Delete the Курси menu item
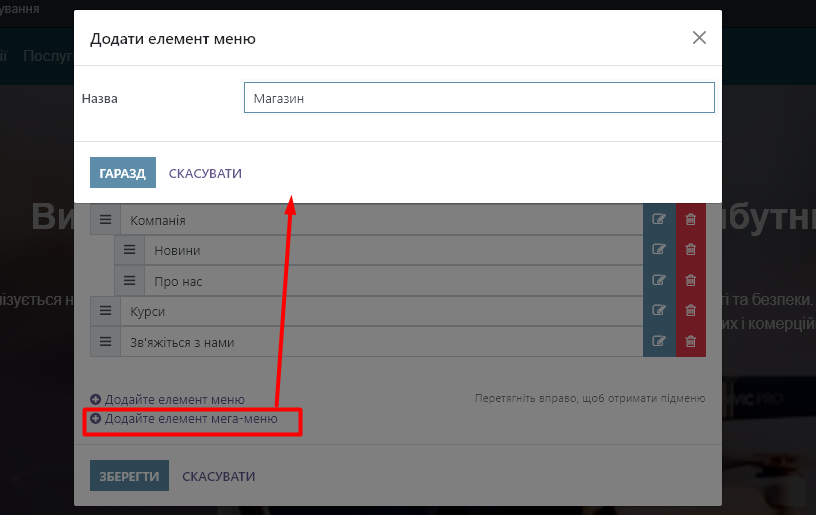The height and width of the screenshot is (515, 816). [690, 311]
